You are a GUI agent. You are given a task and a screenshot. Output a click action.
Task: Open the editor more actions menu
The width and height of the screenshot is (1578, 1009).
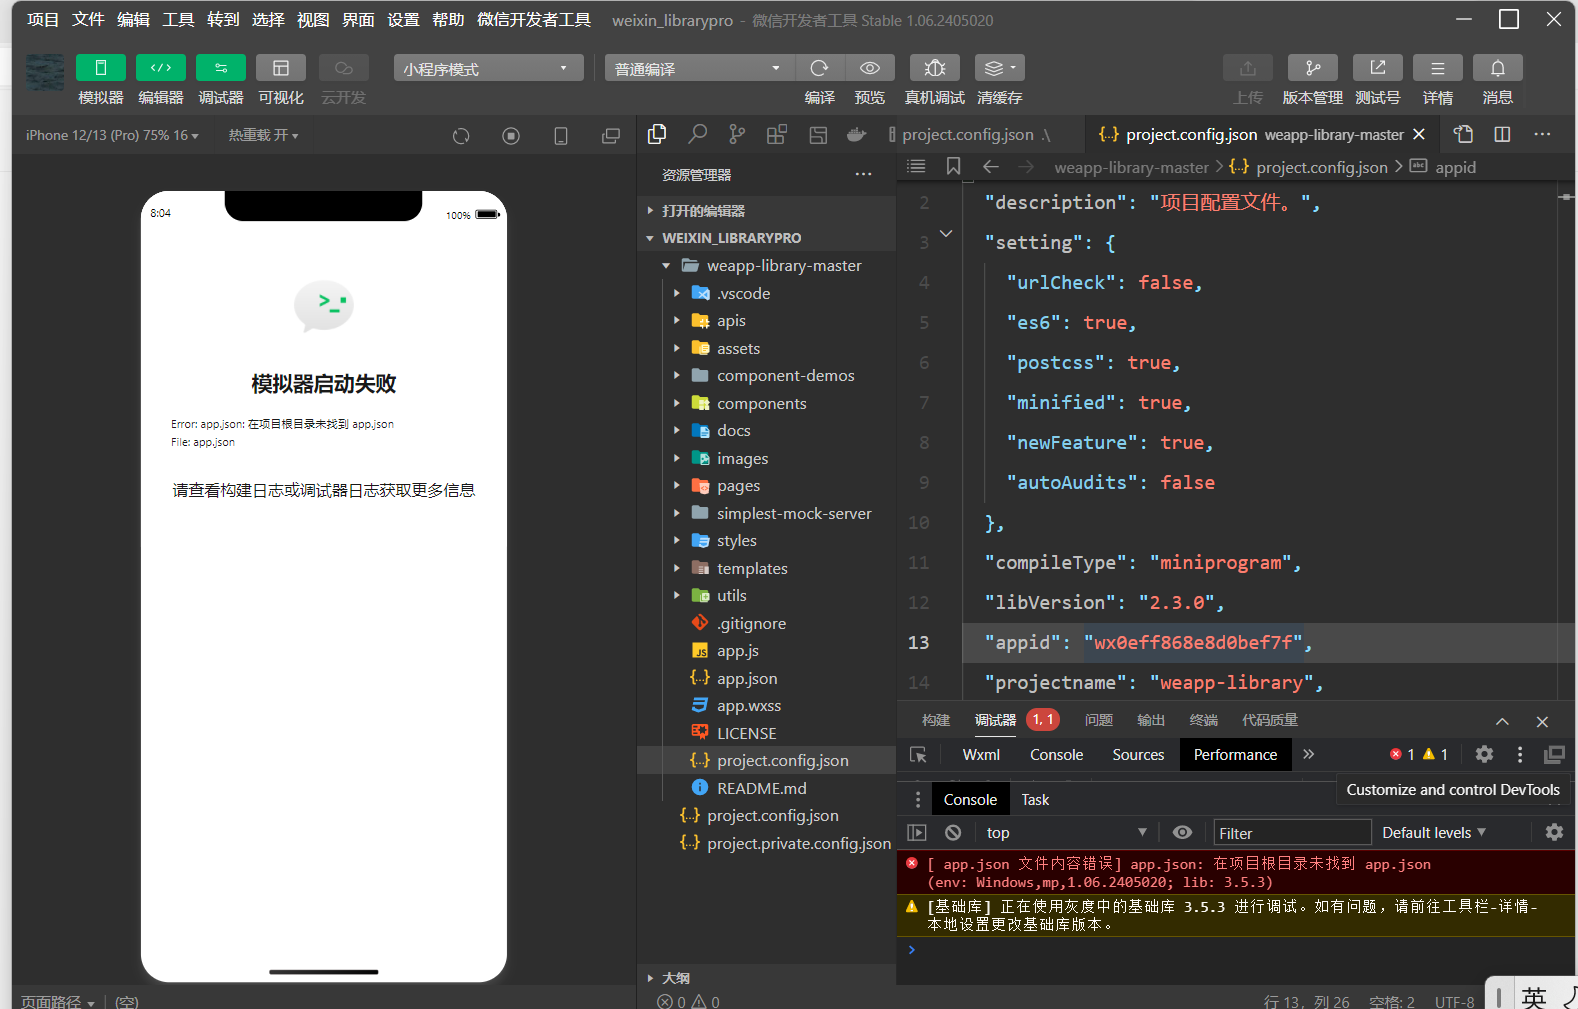pyautogui.click(x=1542, y=134)
